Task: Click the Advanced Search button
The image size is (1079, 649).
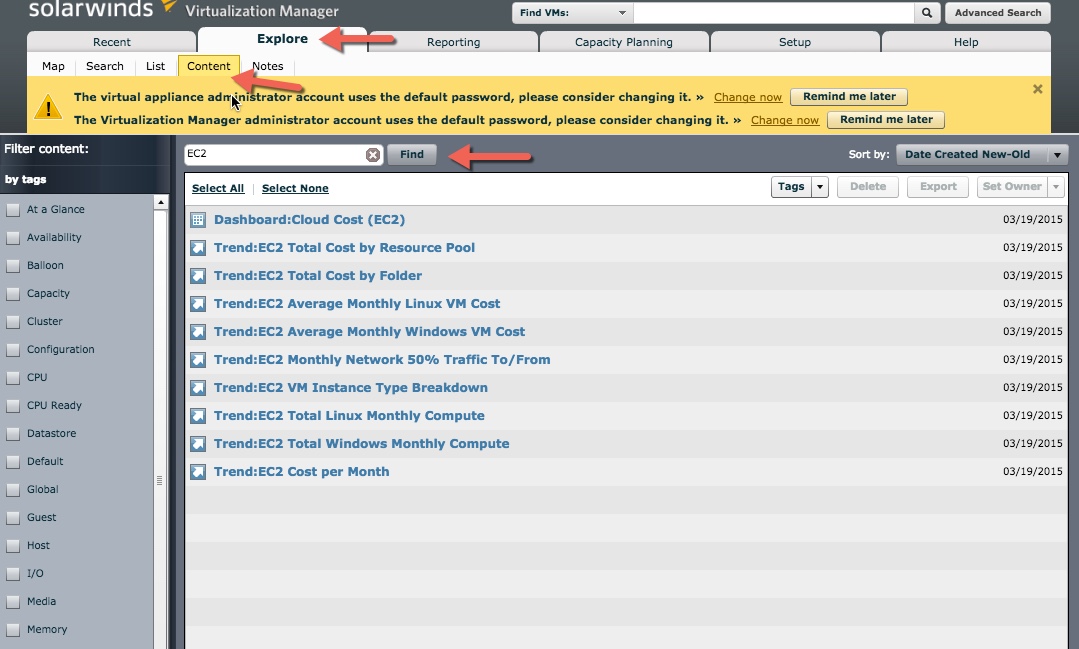Action: [998, 12]
